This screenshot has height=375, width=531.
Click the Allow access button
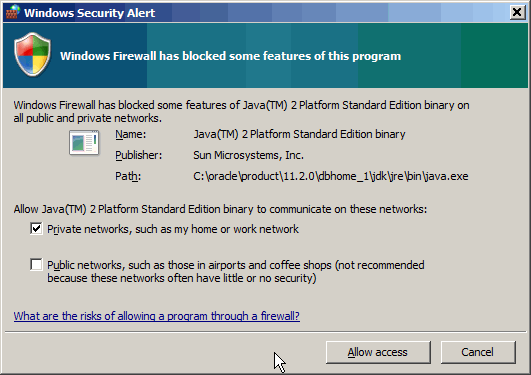click(x=378, y=352)
